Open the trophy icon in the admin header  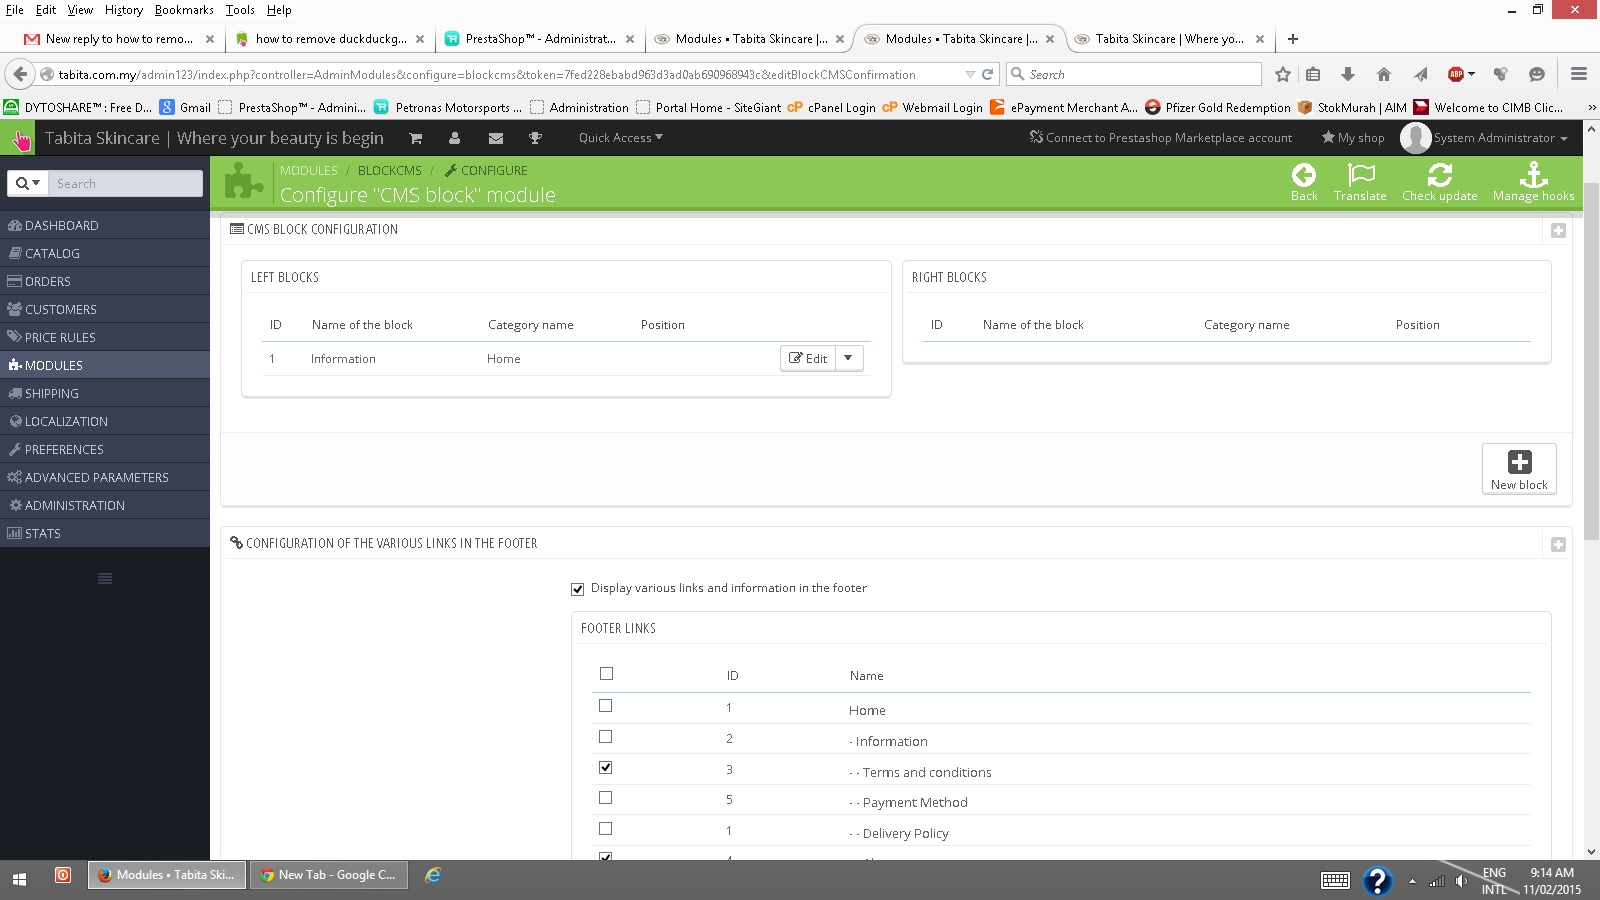(535, 138)
